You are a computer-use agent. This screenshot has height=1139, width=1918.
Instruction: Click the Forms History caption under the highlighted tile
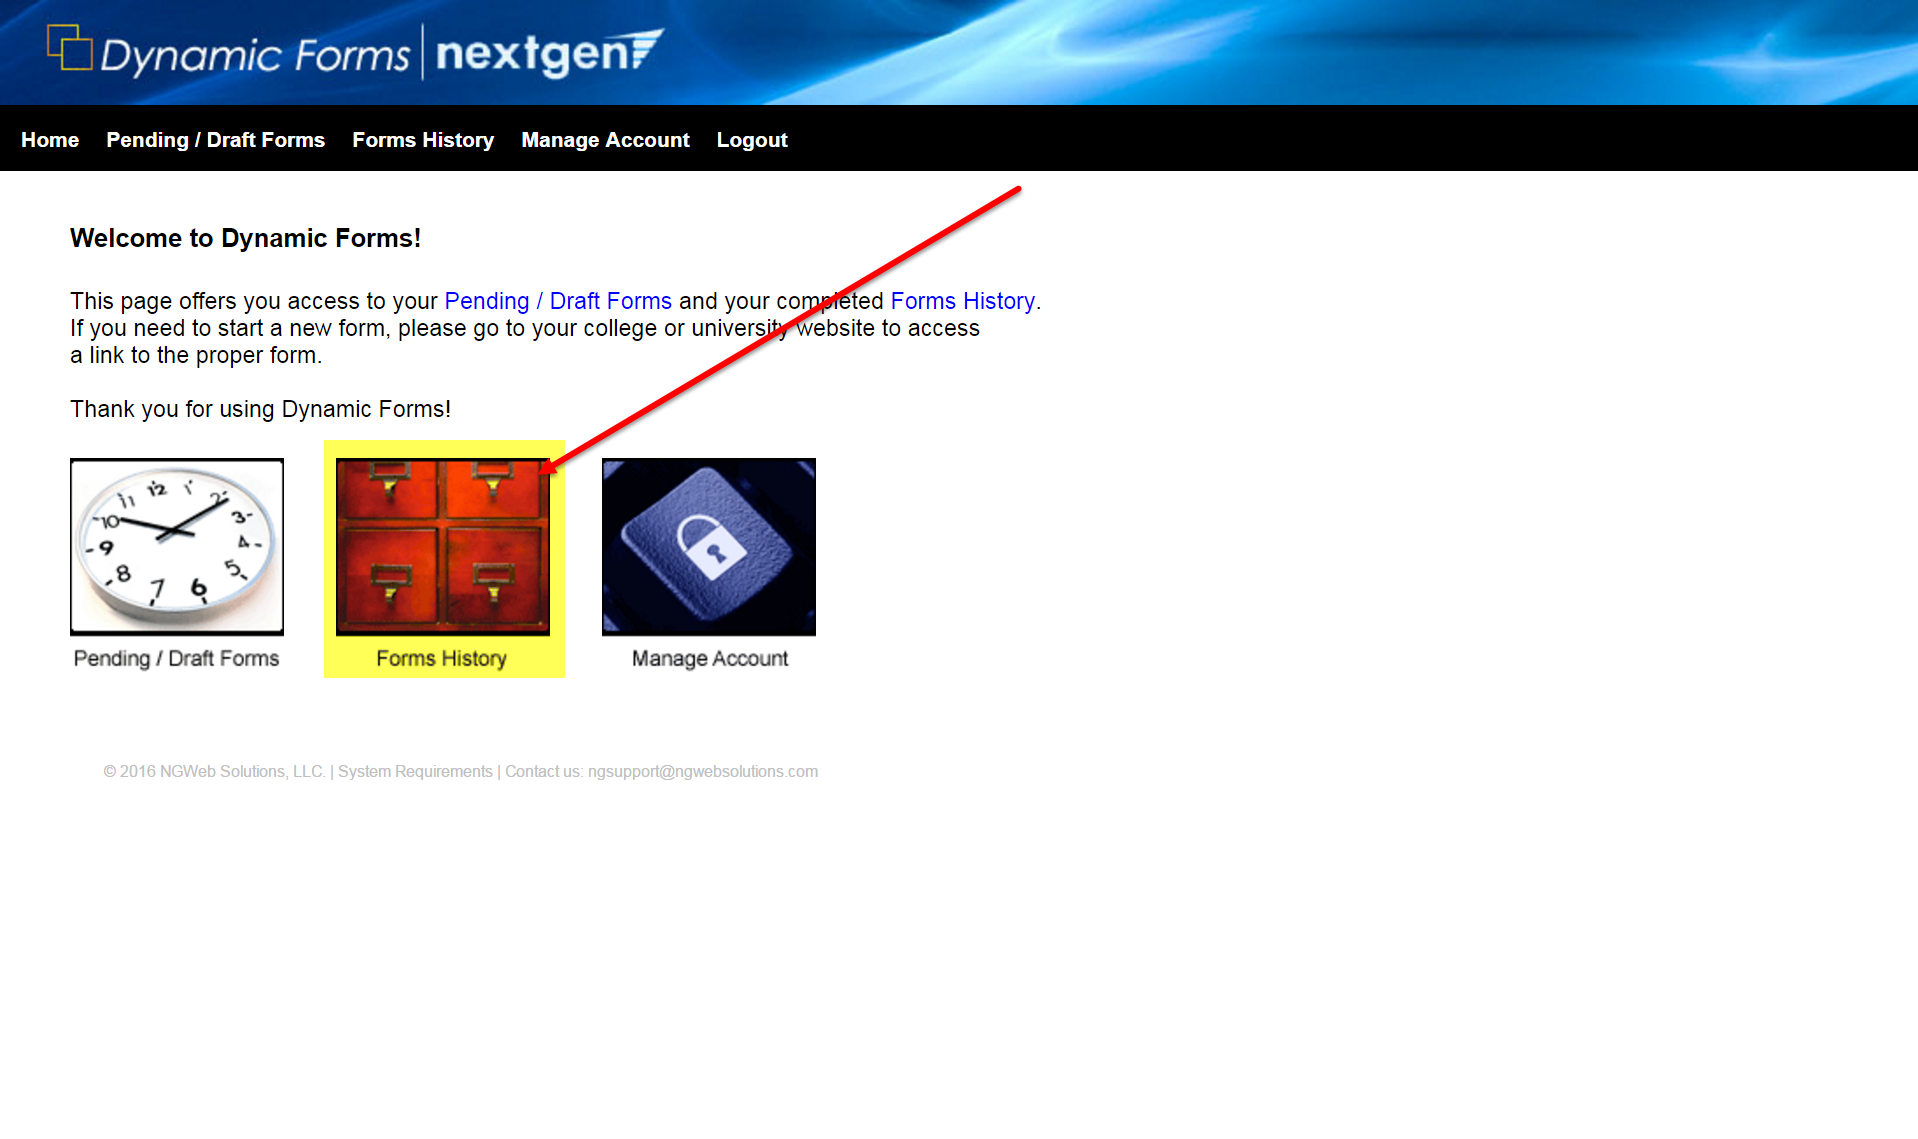(443, 658)
